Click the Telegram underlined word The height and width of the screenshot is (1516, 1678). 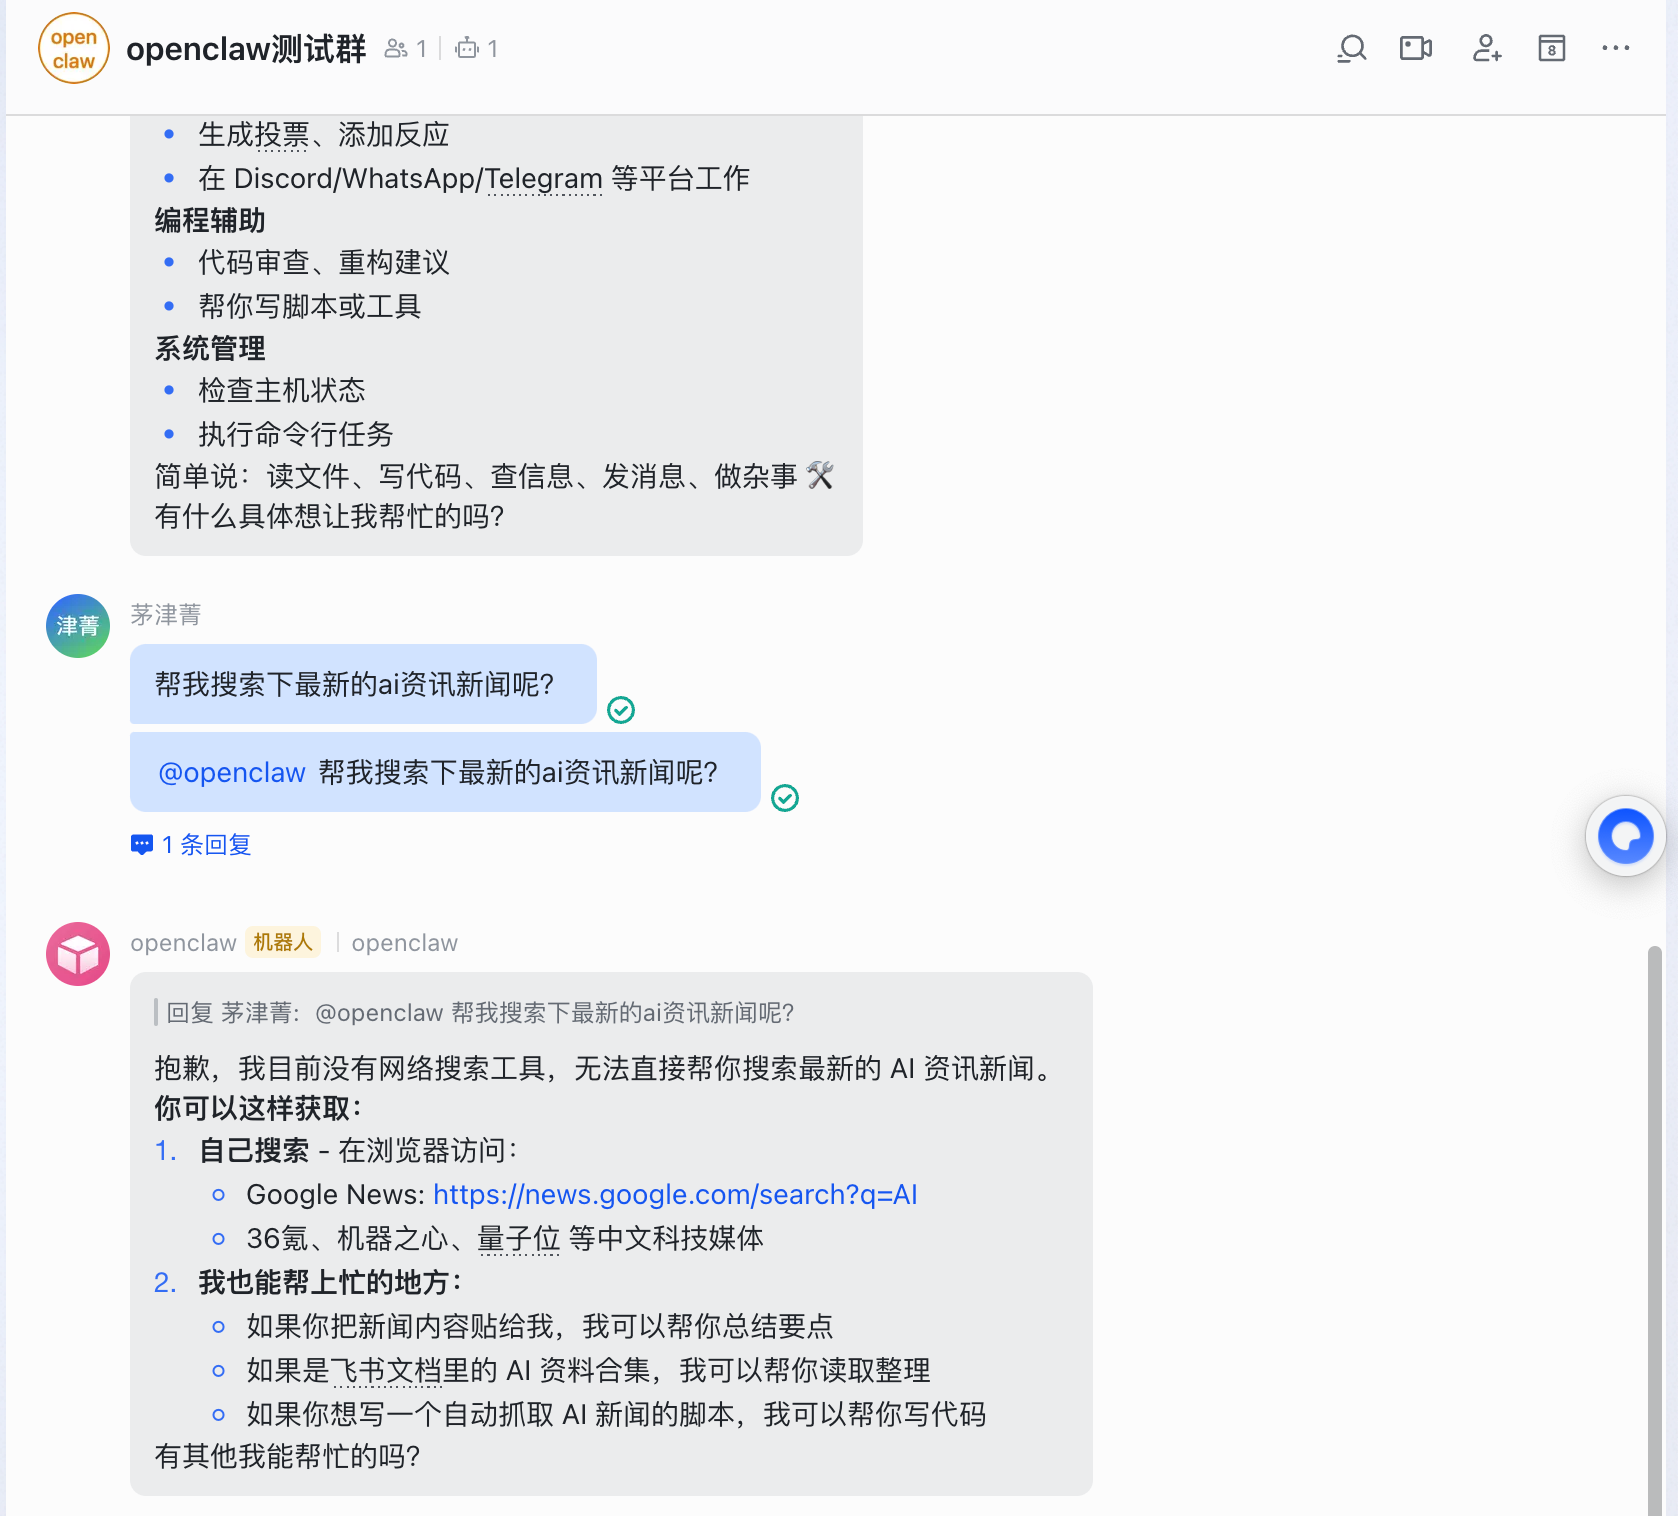tap(544, 179)
